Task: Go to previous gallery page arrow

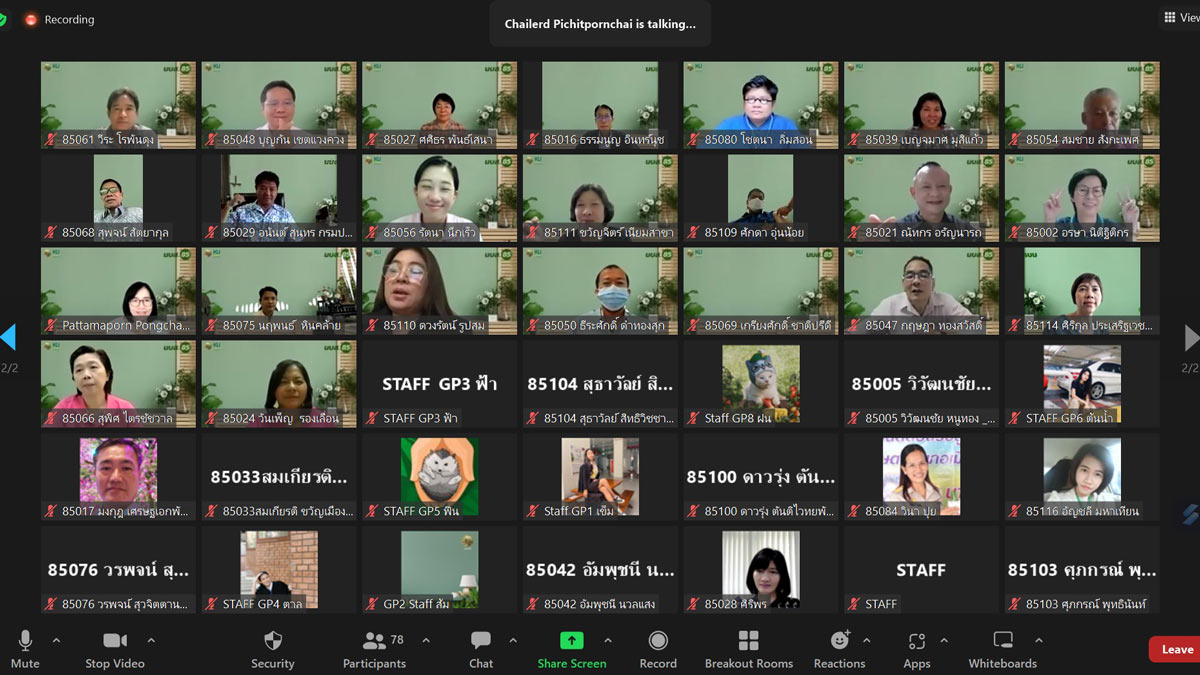Action: [8, 338]
